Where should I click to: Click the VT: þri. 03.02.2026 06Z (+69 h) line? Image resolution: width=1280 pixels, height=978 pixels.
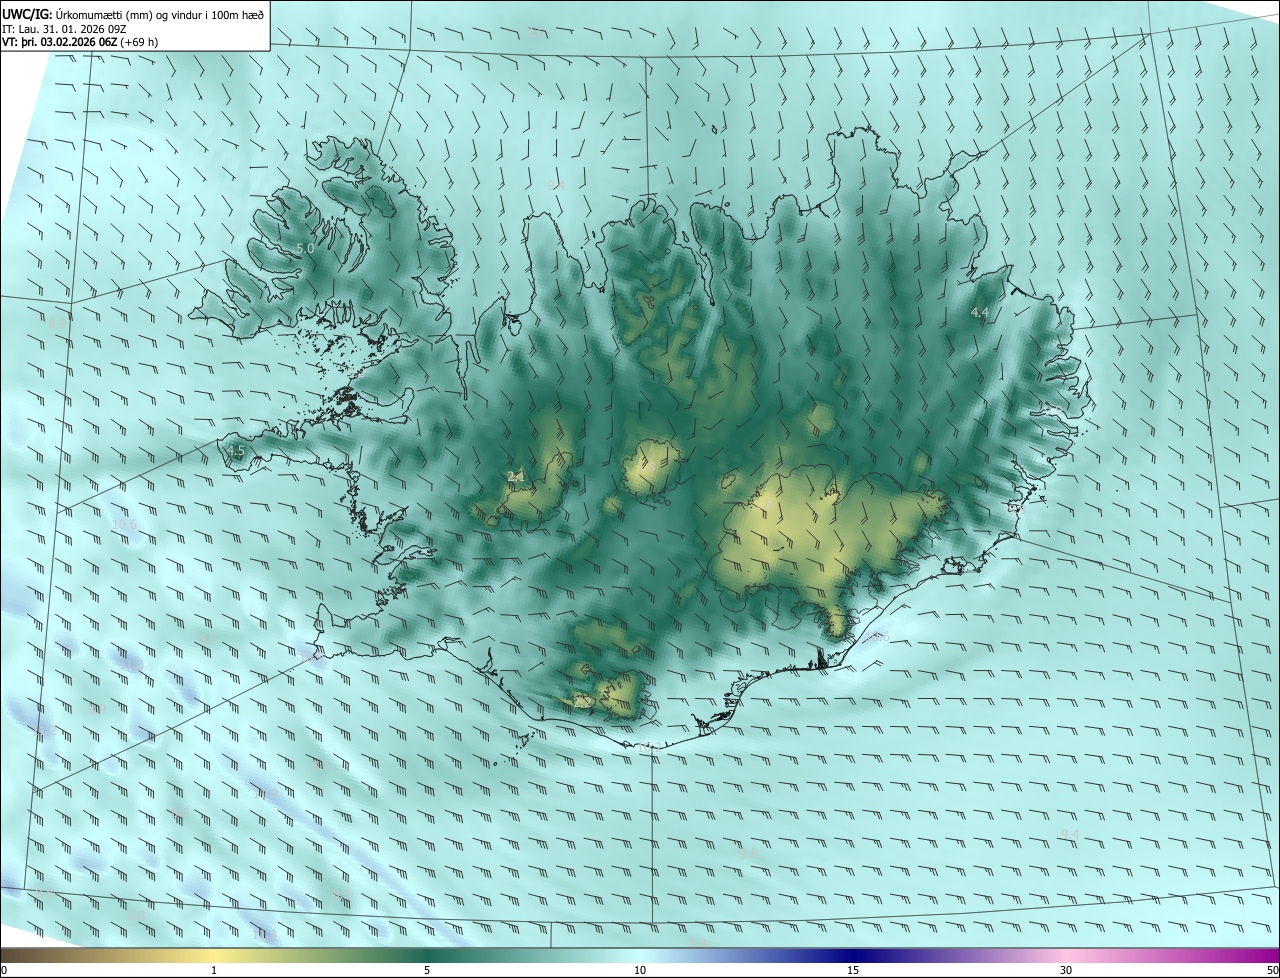tap(80, 41)
